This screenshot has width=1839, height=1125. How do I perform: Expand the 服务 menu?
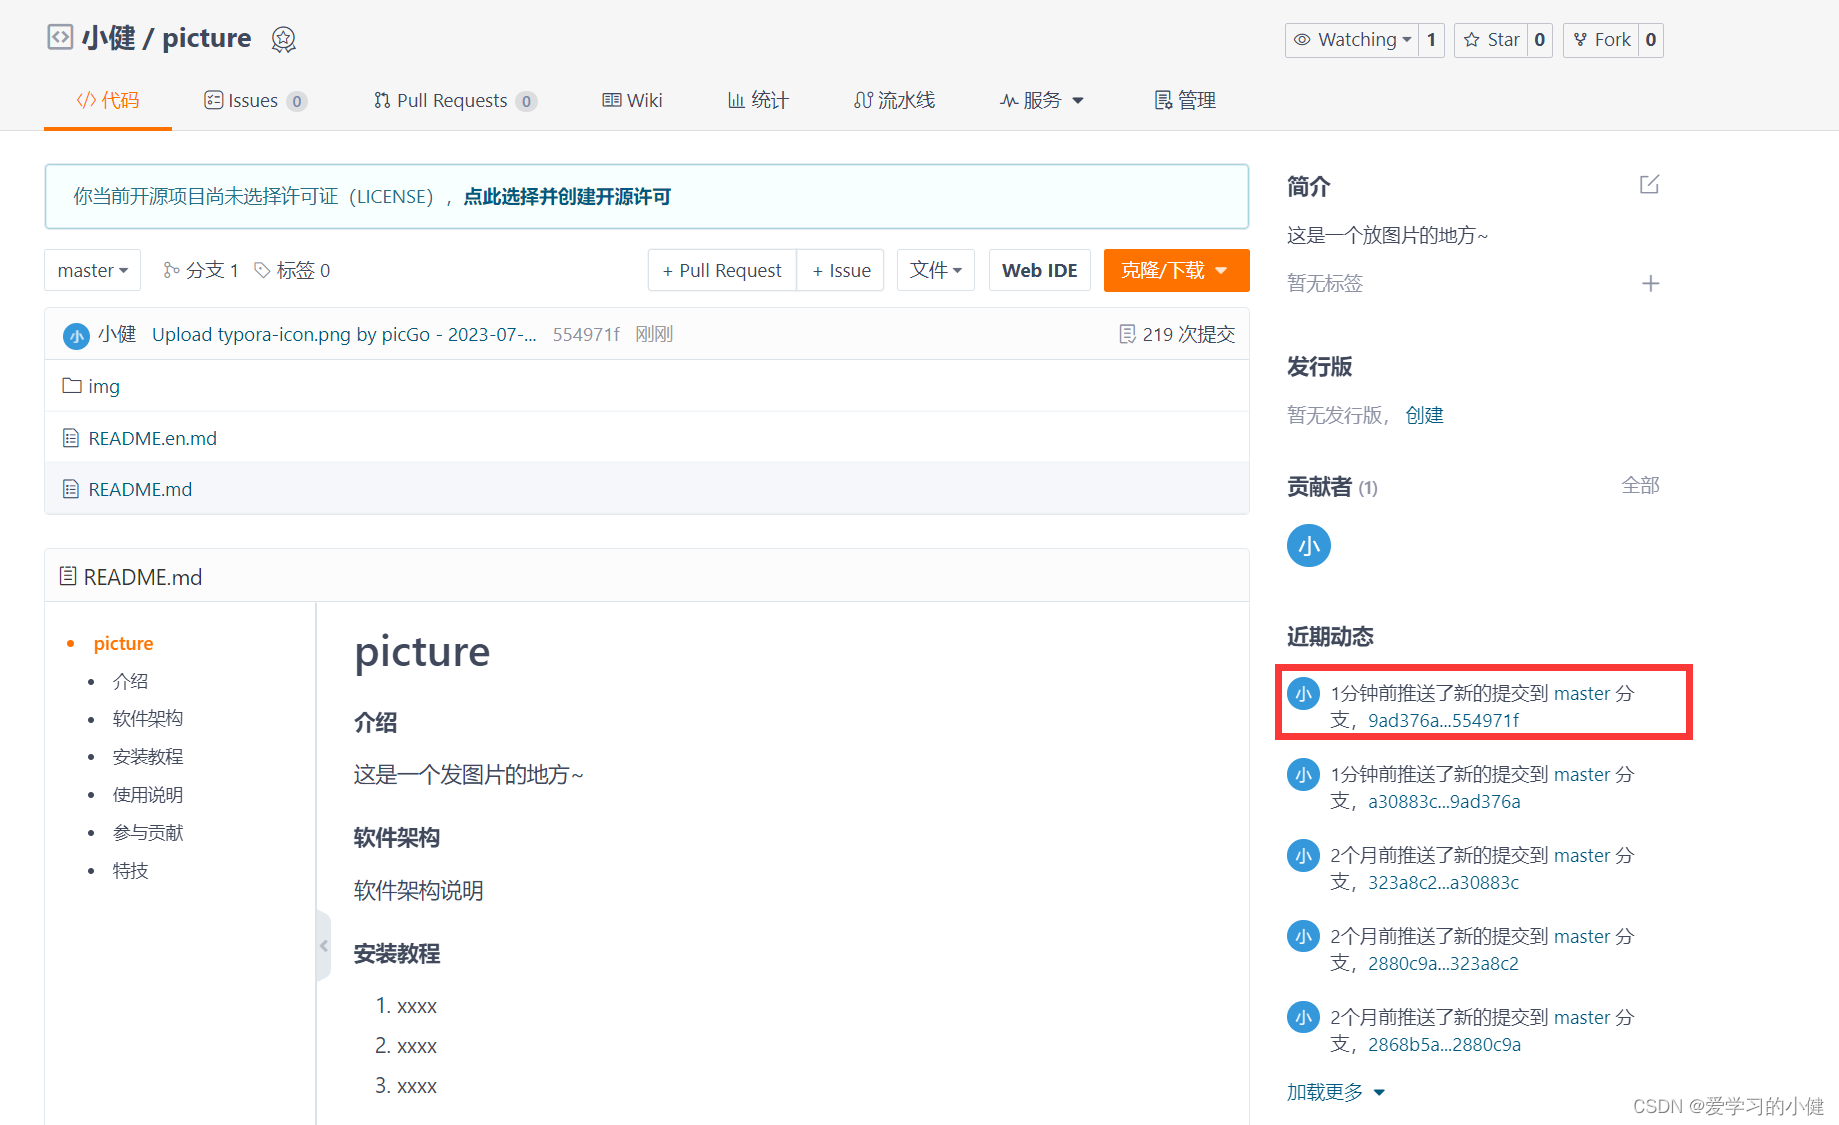pyautogui.click(x=1042, y=100)
